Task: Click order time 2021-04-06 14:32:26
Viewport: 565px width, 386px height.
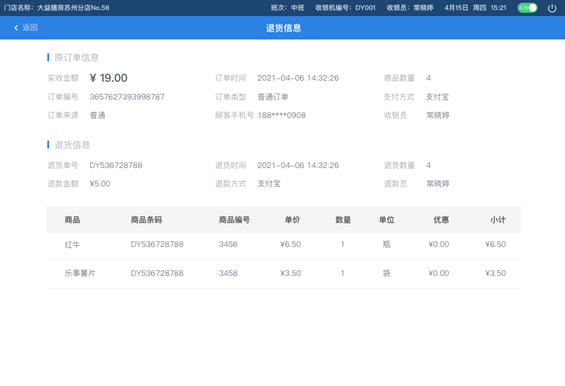Action: coord(298,78)
